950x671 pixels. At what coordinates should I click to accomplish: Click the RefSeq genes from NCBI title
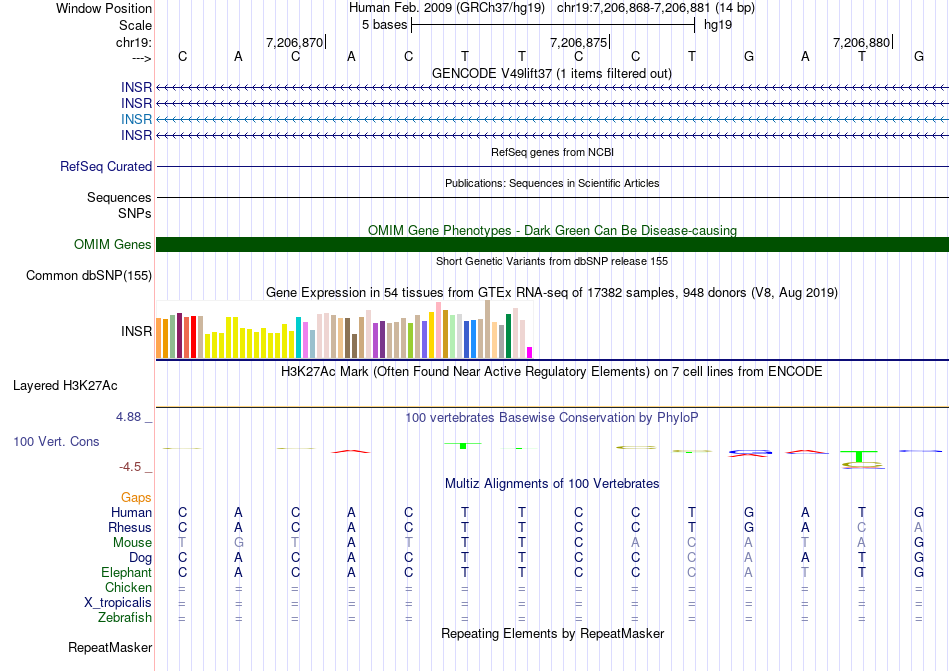(552, 152)
